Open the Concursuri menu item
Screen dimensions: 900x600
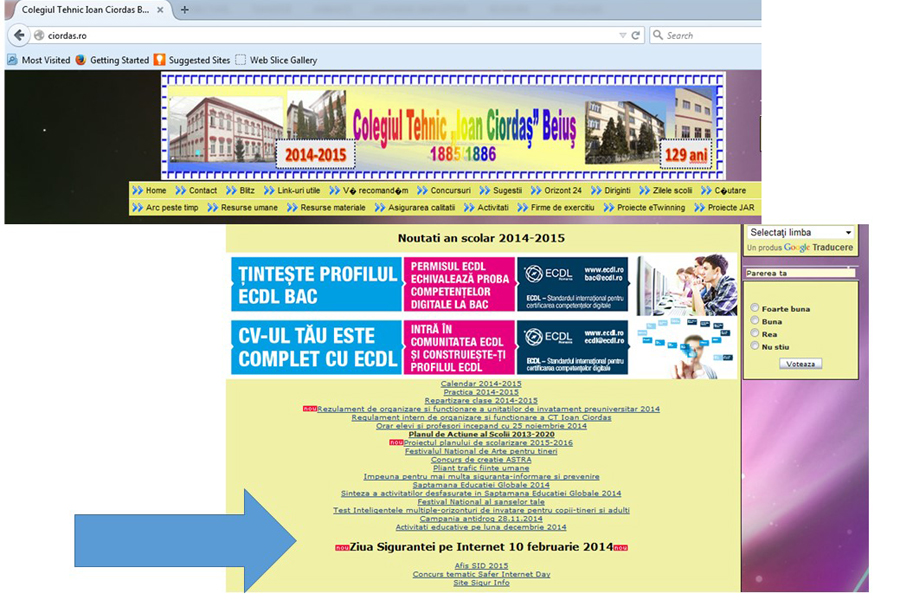tap(444, 191)
